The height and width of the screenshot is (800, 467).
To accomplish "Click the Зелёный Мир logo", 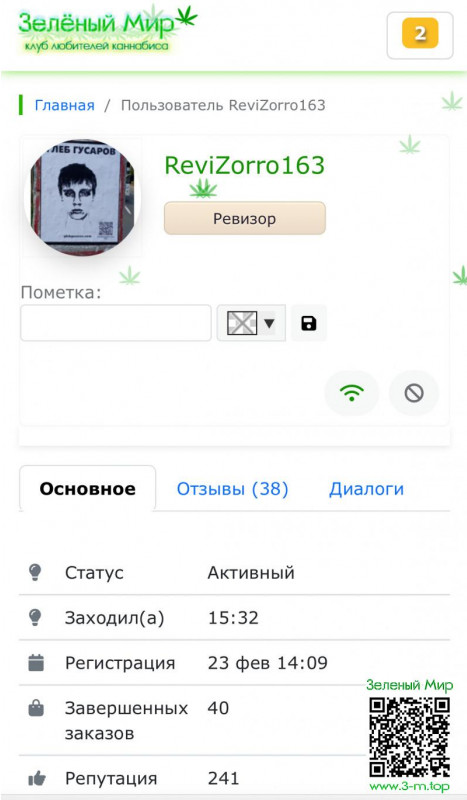I will (x=107, y=29).
